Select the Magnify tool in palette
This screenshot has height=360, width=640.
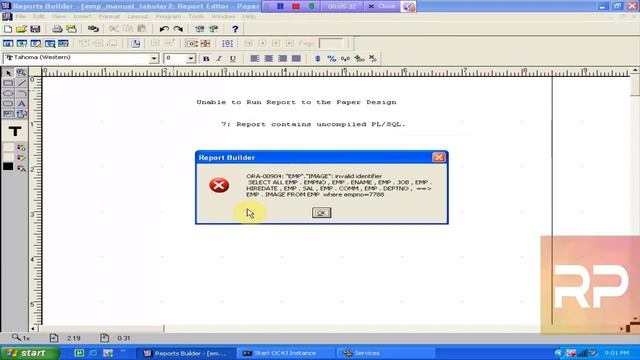point(21,73)
